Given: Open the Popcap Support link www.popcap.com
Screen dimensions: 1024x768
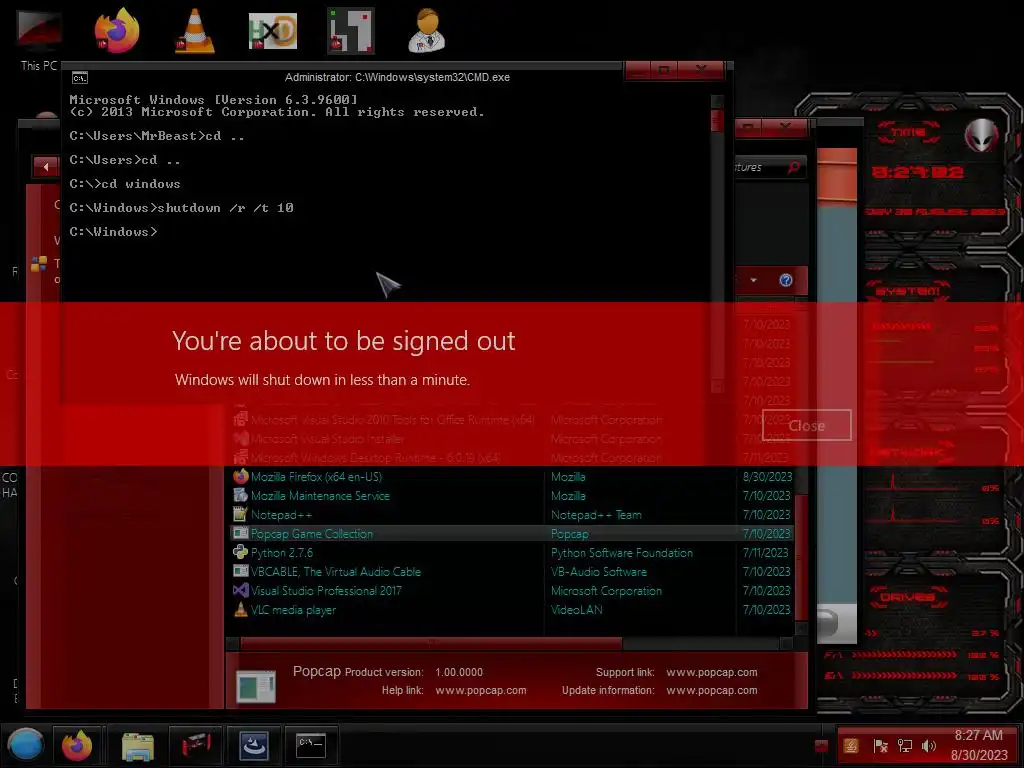Looking at the screenshot, I should [712, 672].
